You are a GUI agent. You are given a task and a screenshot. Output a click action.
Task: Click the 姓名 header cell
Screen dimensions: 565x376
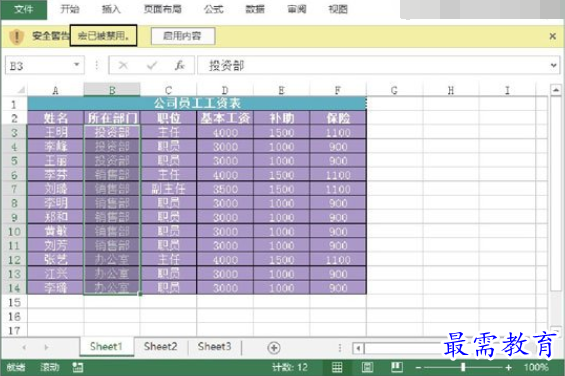[55, 118]
